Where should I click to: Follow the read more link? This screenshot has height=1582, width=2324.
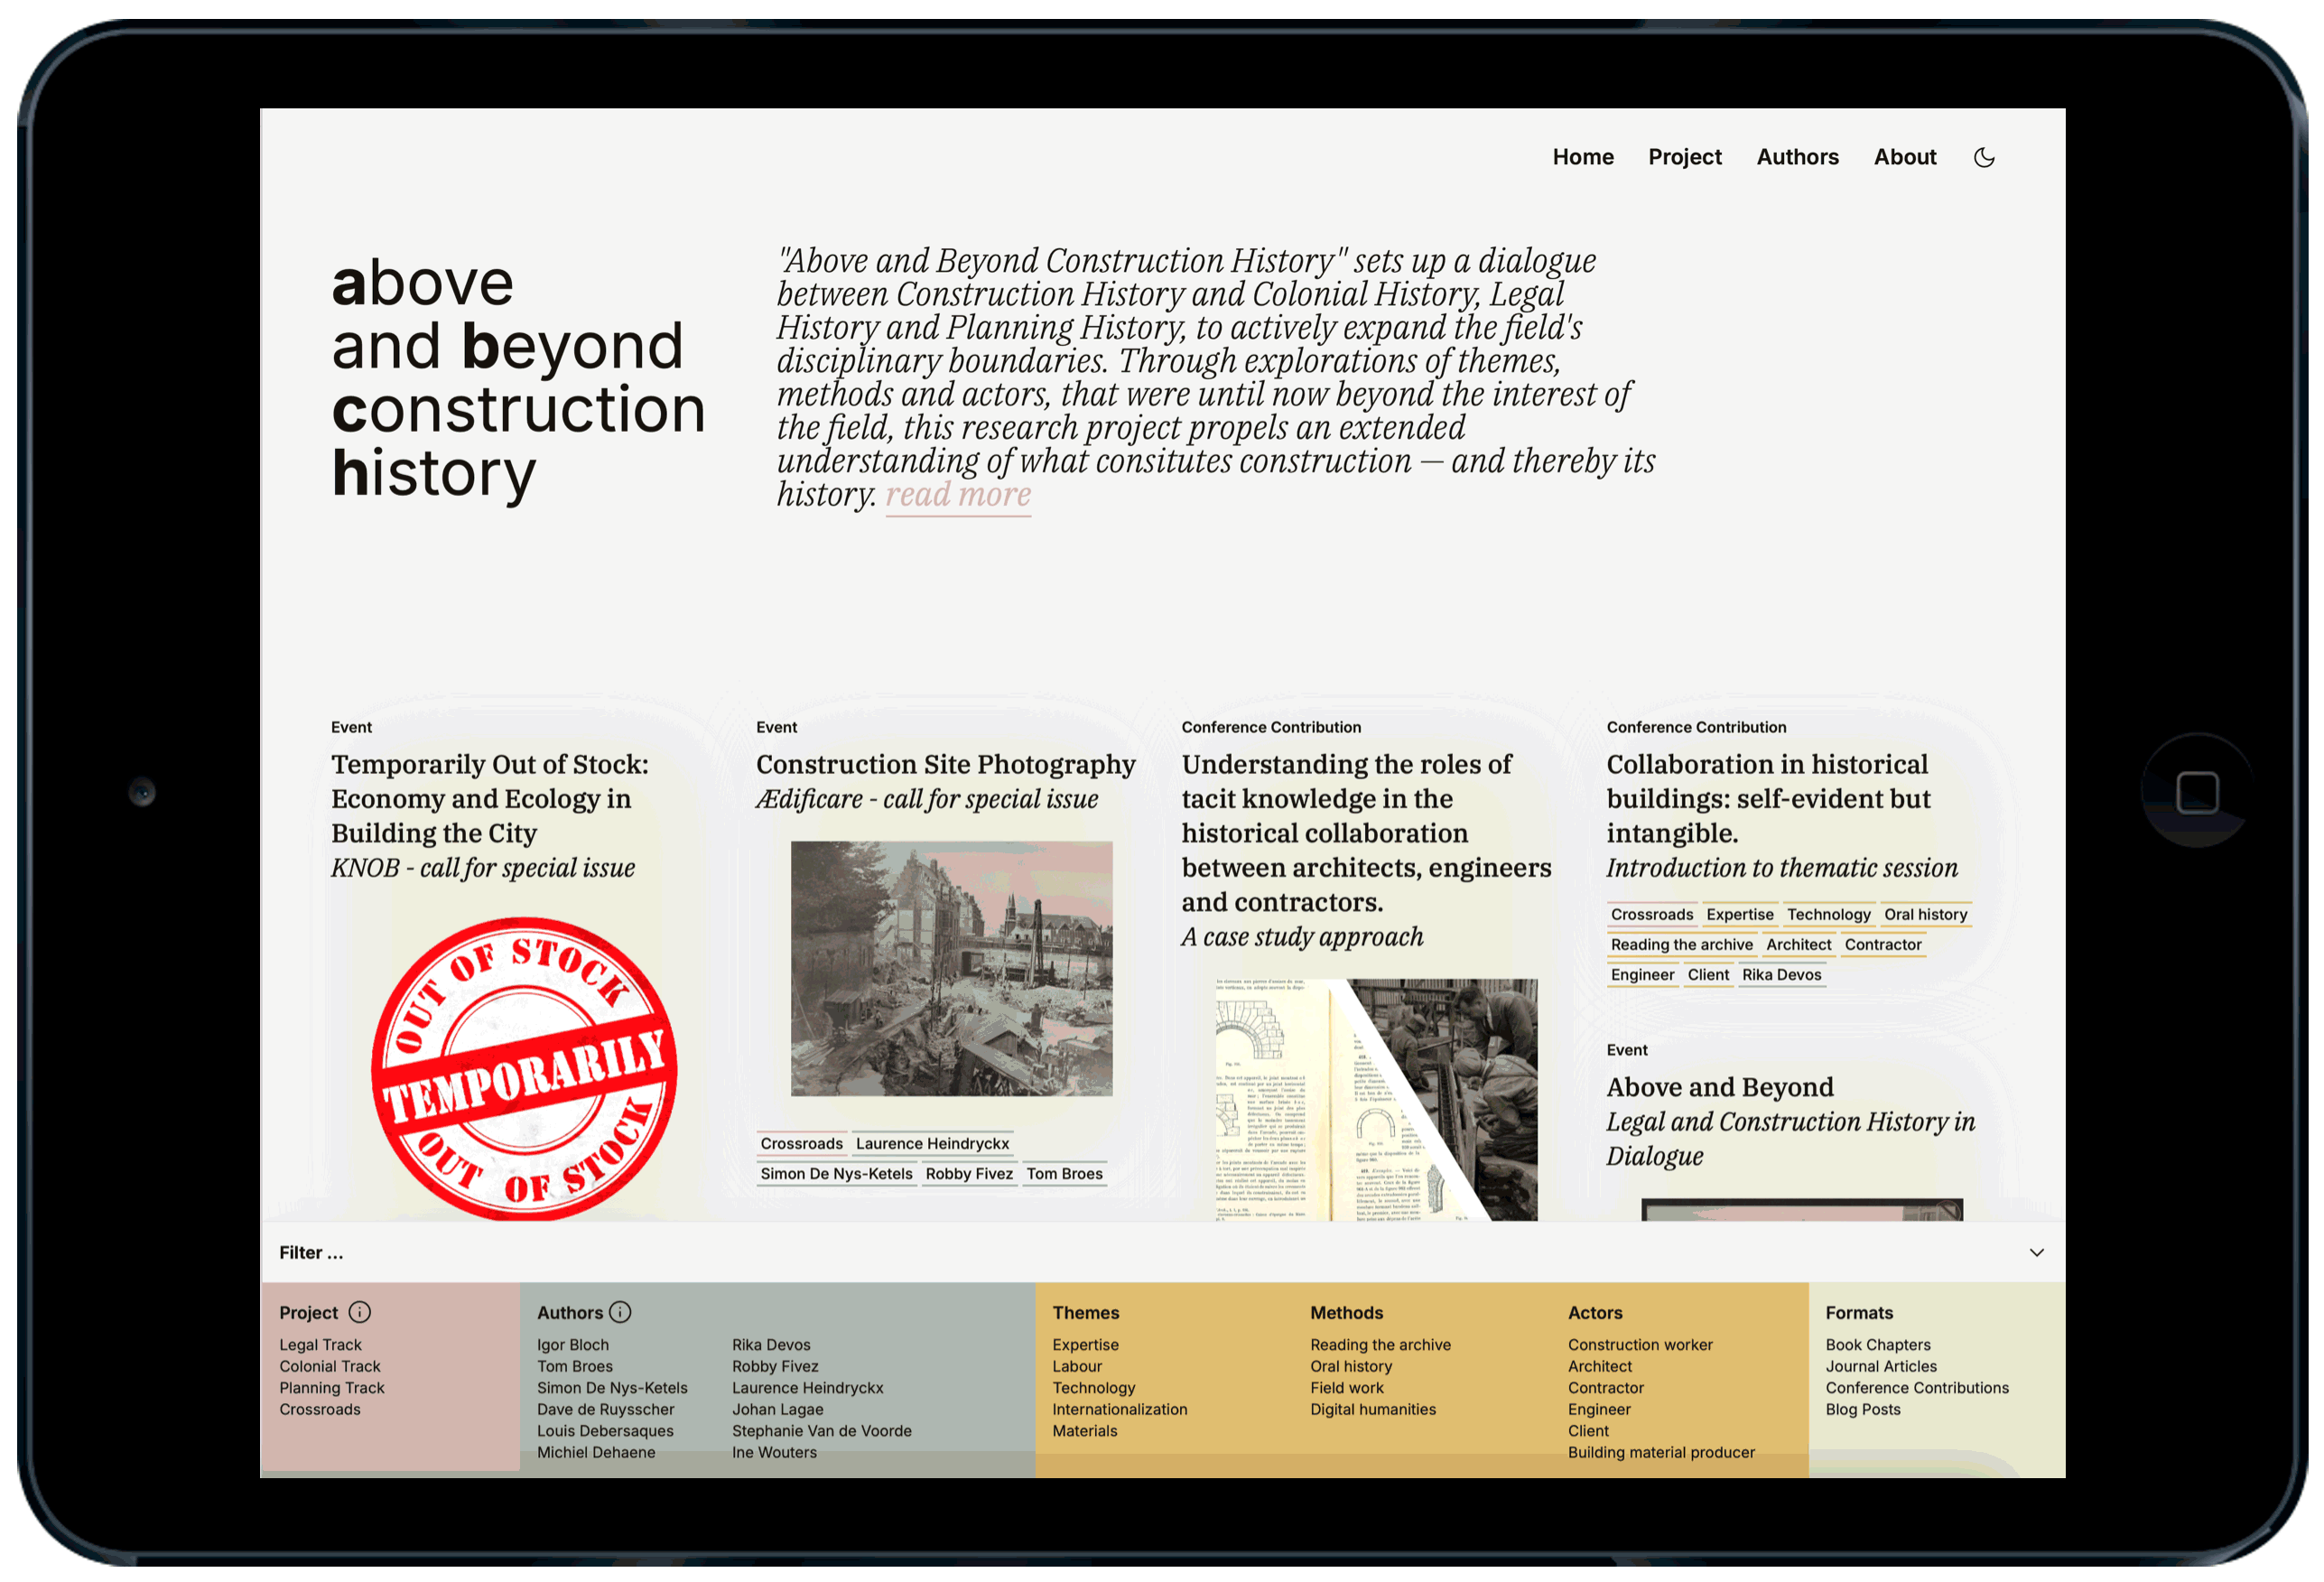pos(958,494)
